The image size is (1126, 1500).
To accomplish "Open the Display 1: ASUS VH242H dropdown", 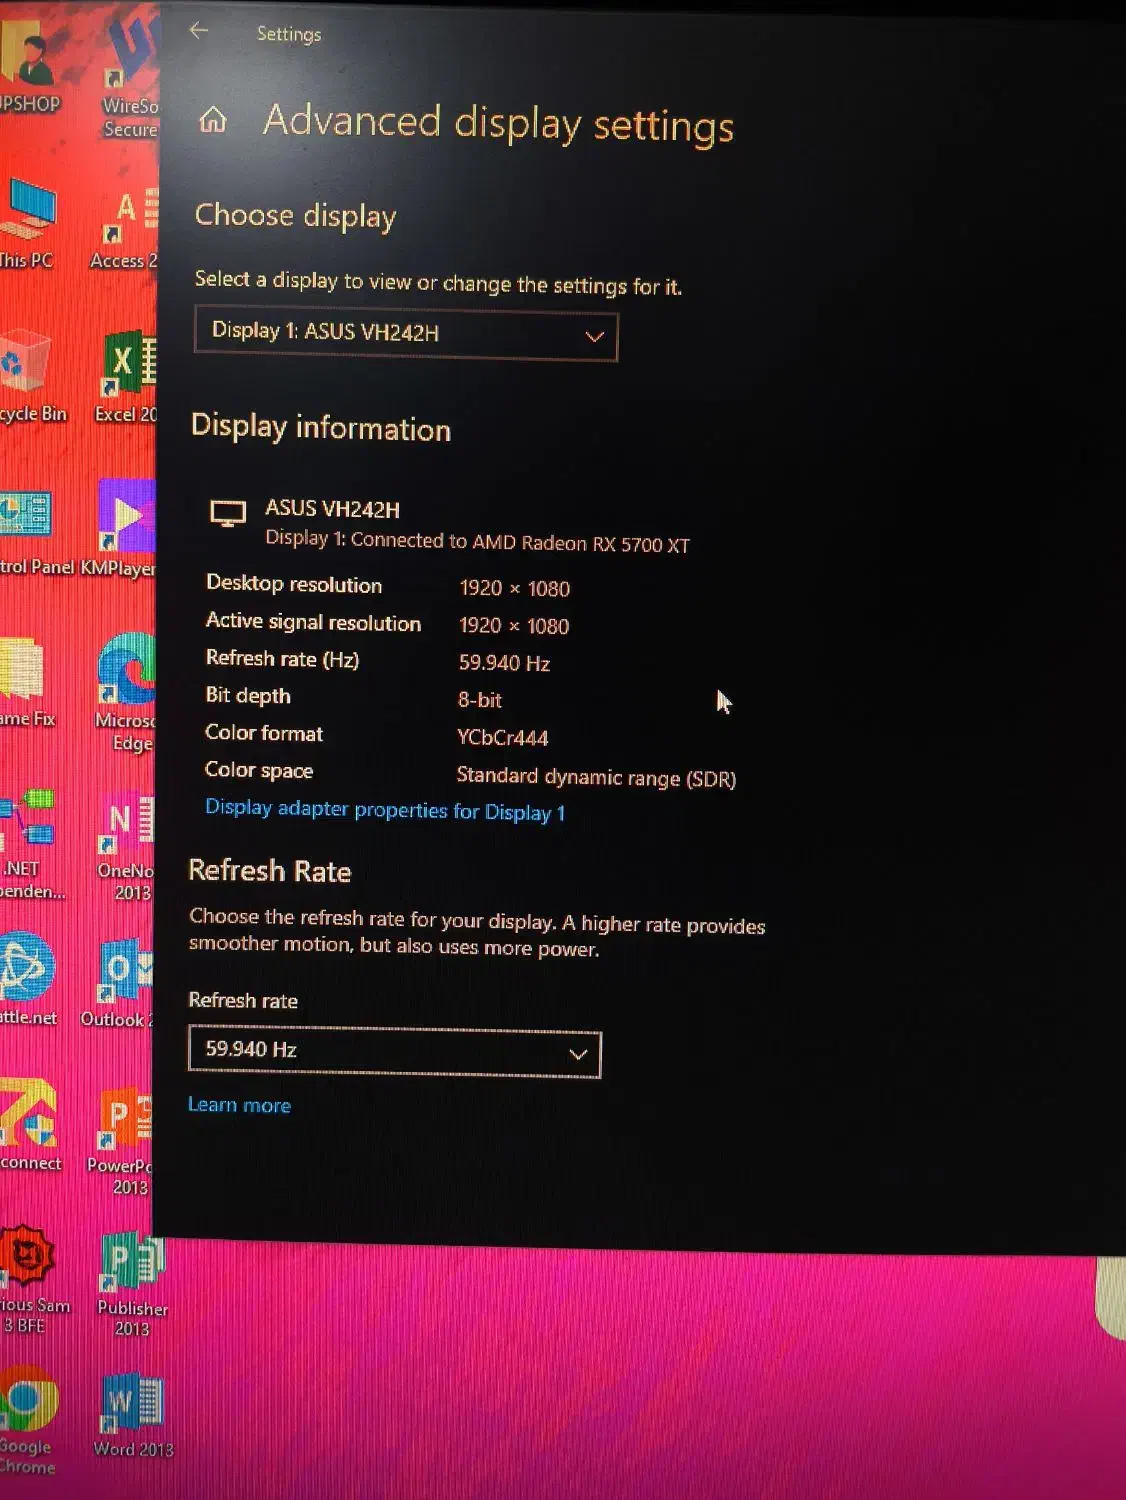I will (x=406, y=335).
